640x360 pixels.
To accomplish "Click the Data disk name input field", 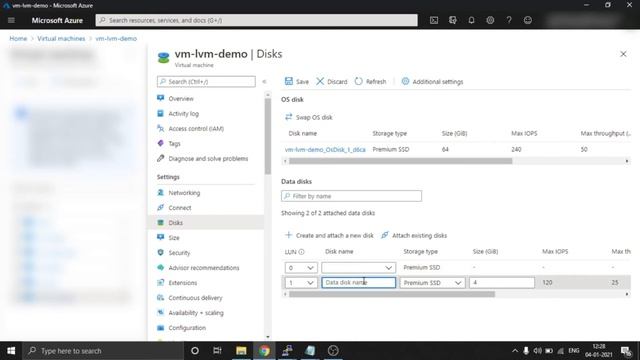I will pos(358,282).
